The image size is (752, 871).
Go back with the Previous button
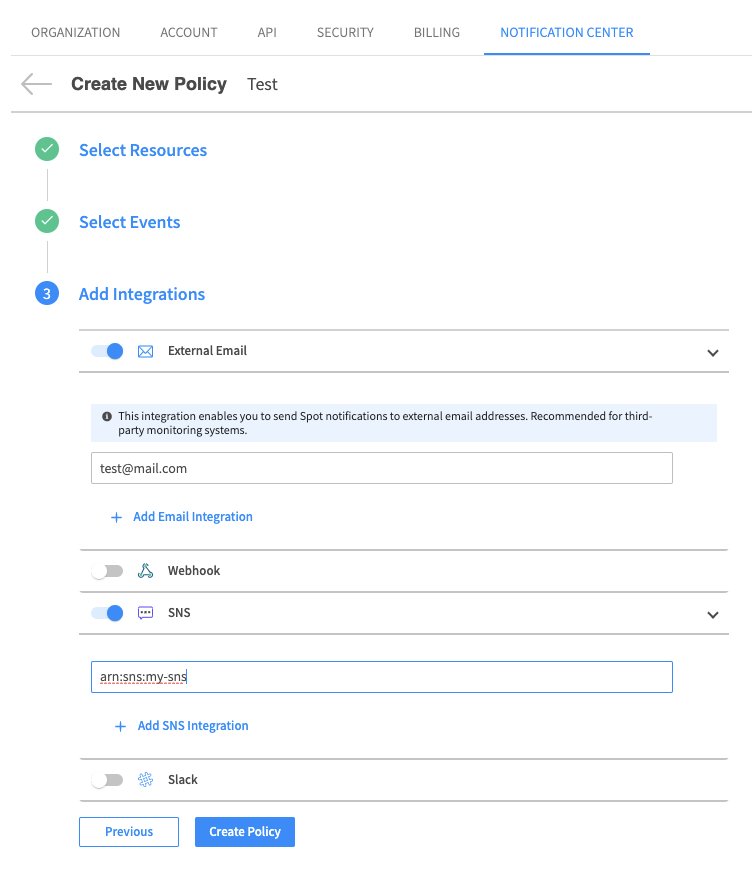129,832
